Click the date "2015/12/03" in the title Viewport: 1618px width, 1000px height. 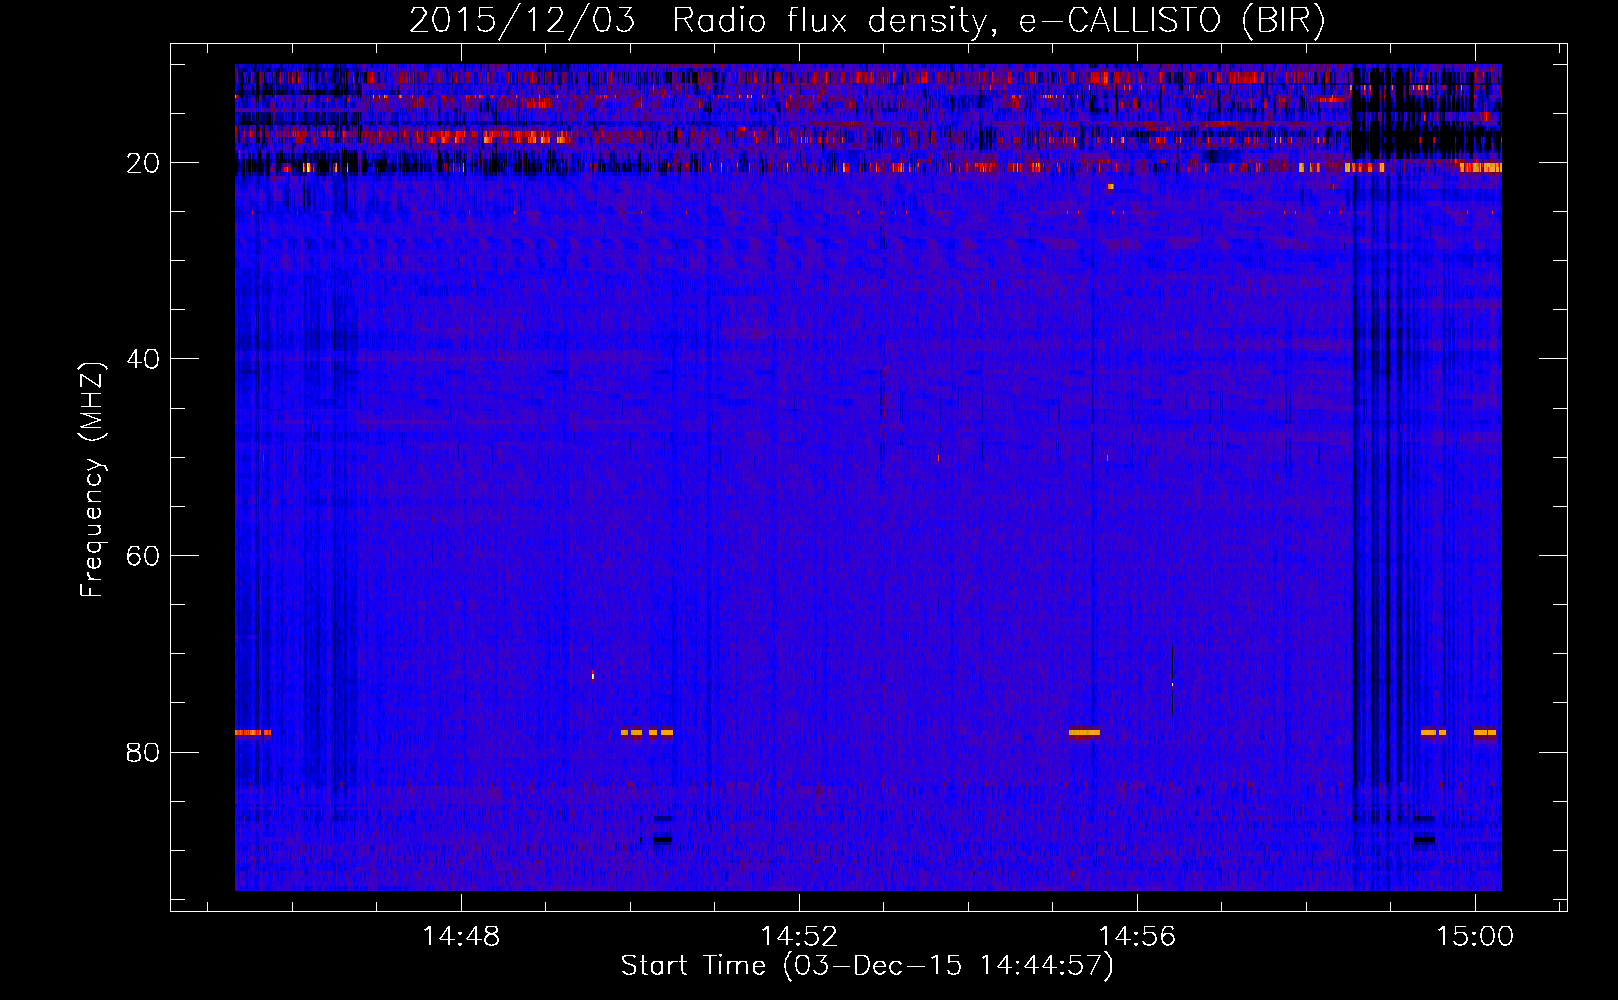(x=522, y=21)
